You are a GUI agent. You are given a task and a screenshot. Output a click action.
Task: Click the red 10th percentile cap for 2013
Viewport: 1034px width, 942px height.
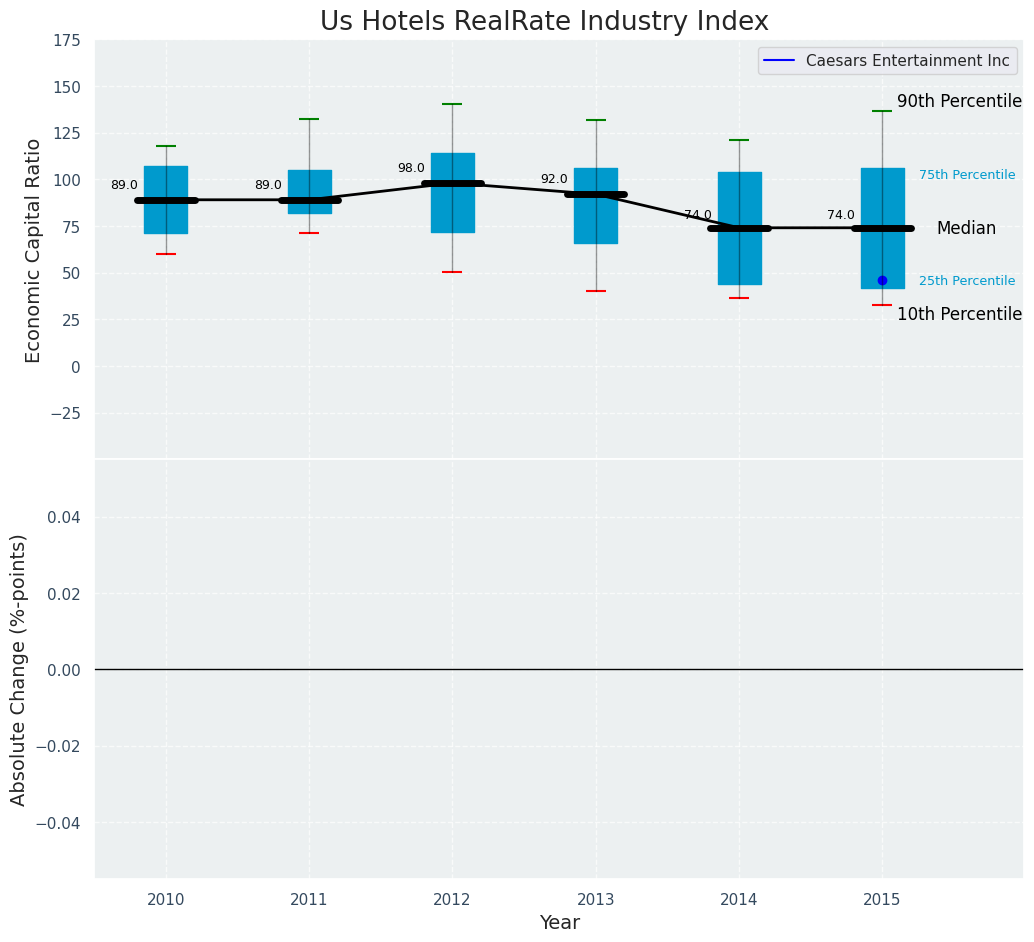click(596, 291)
